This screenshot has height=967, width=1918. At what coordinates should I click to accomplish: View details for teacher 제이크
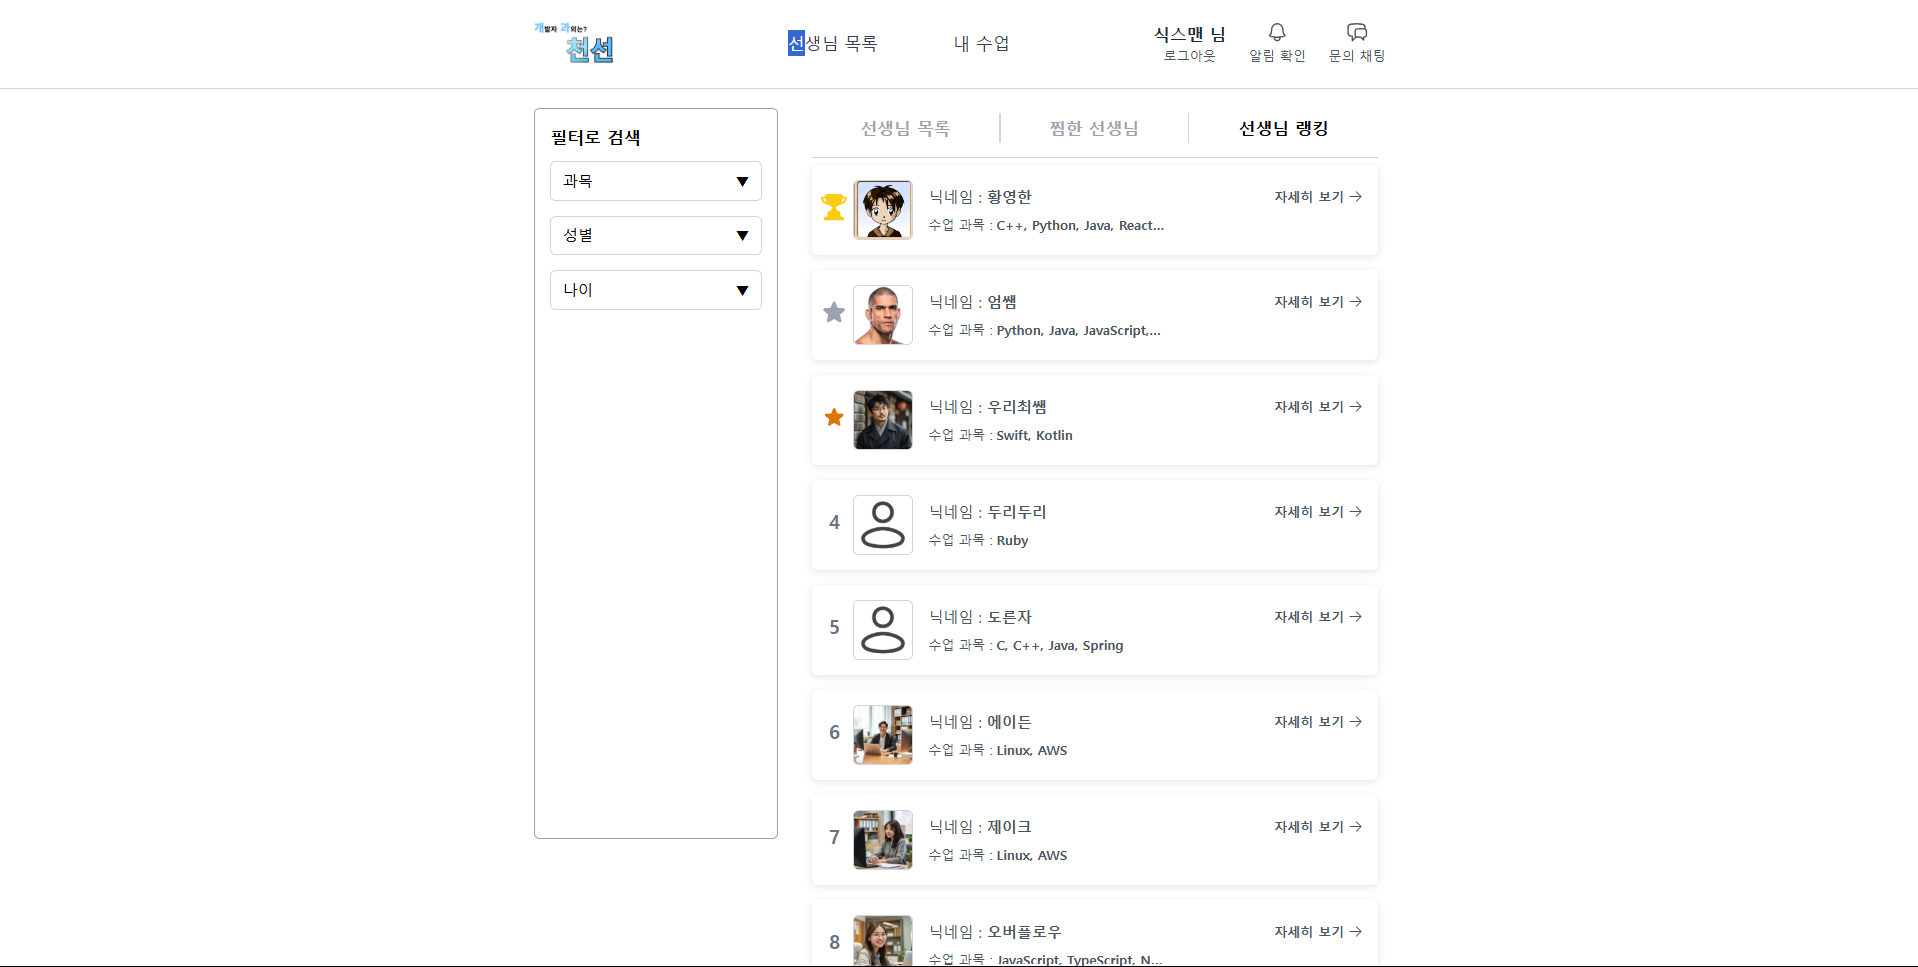tap(1317, 827)
